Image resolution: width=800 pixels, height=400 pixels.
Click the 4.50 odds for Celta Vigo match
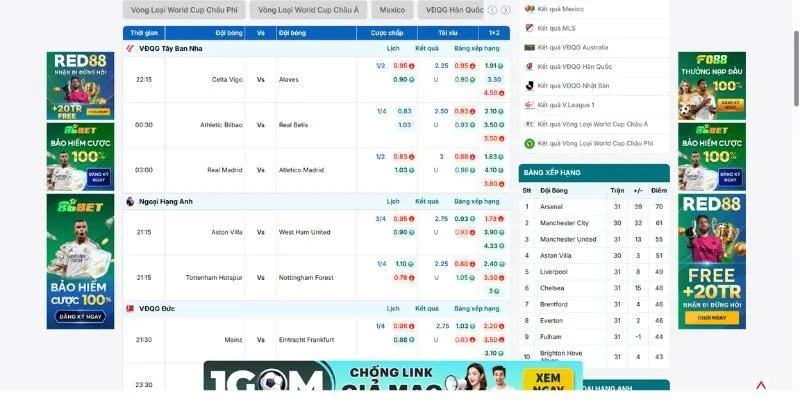pos(494,93)
